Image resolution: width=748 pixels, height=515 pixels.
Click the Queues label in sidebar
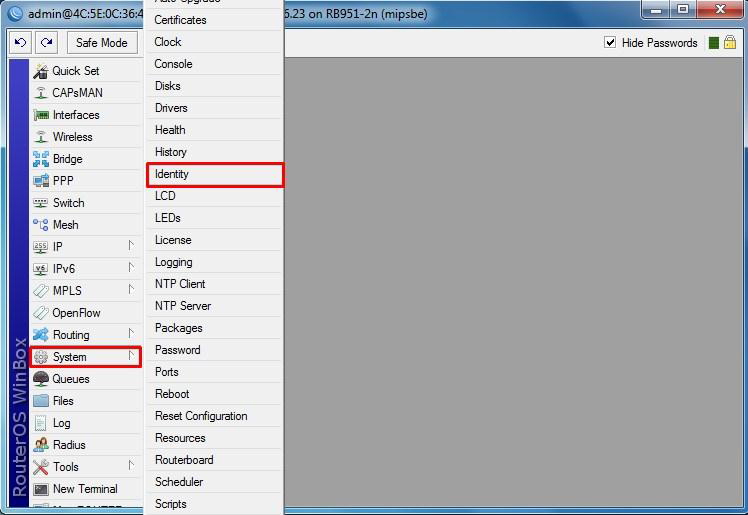[x=71, y=379]
